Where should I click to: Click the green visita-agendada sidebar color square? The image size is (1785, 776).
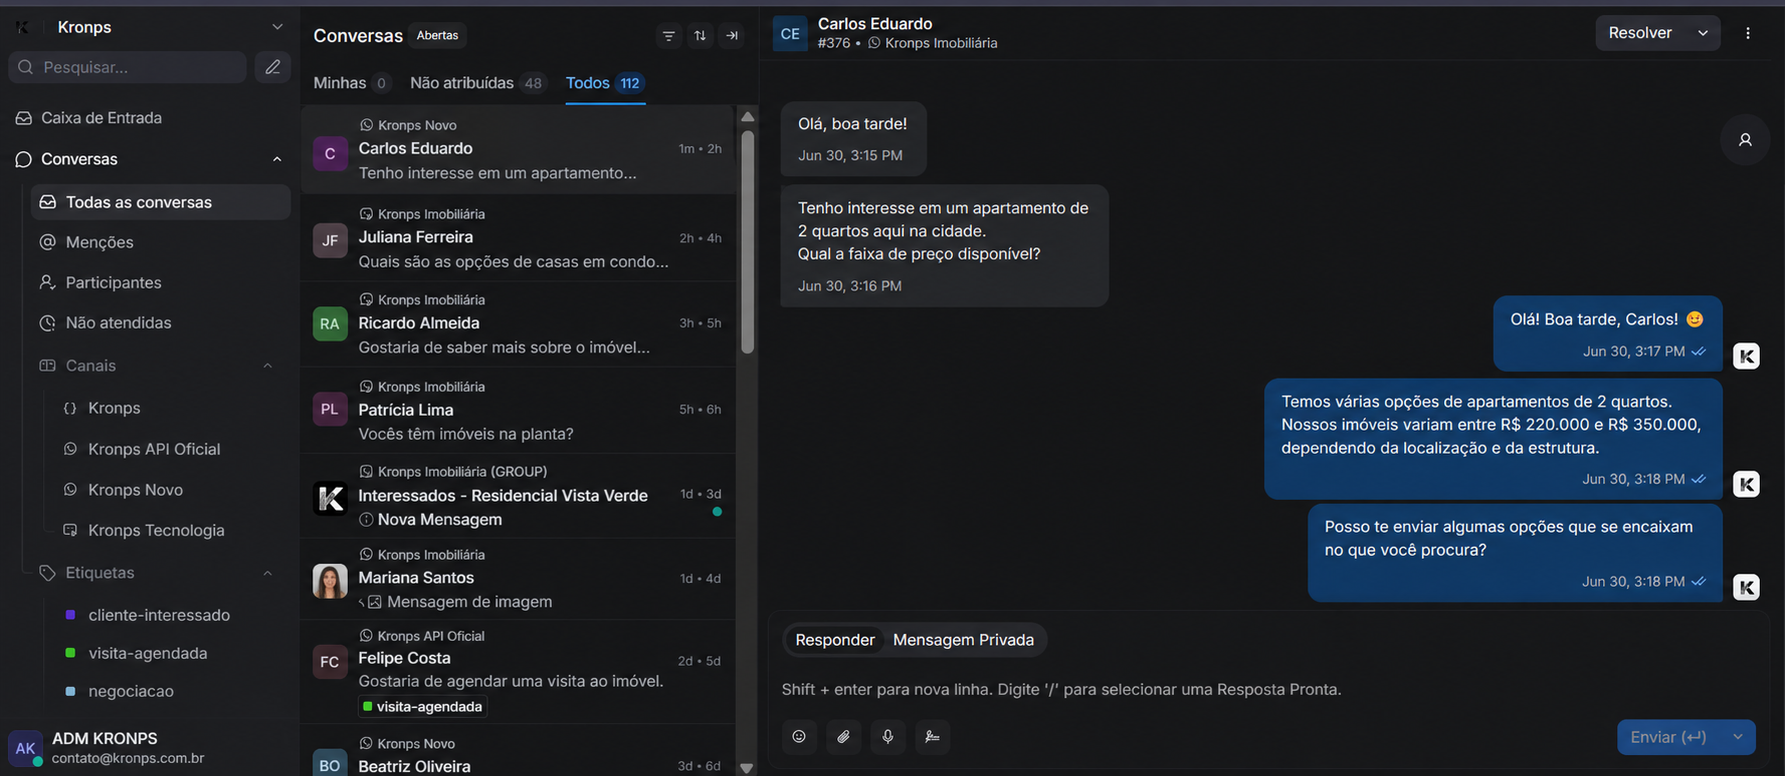tap(70, 653)
